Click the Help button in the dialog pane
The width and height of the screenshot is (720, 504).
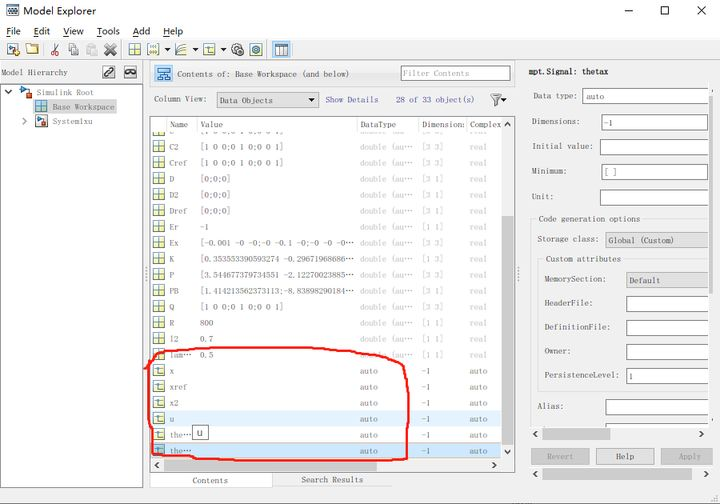click(x=625, y=456)
